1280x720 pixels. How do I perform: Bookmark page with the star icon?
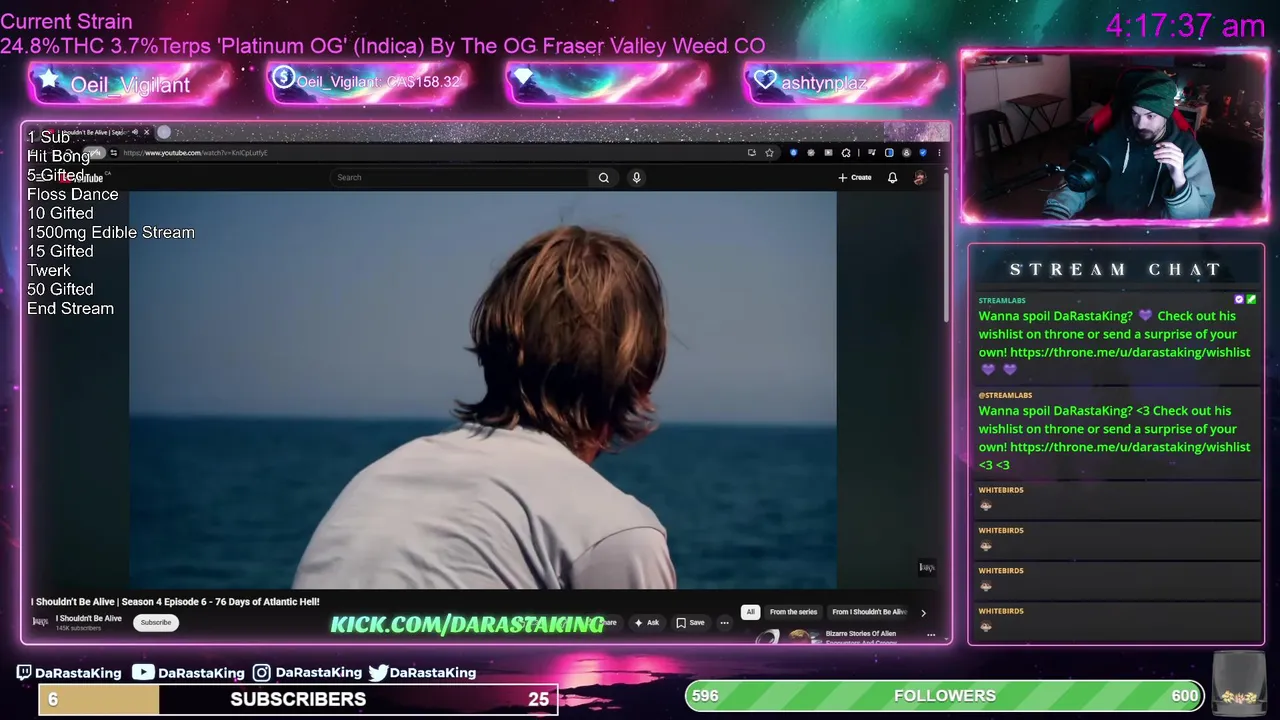click(x=769, y=153)
